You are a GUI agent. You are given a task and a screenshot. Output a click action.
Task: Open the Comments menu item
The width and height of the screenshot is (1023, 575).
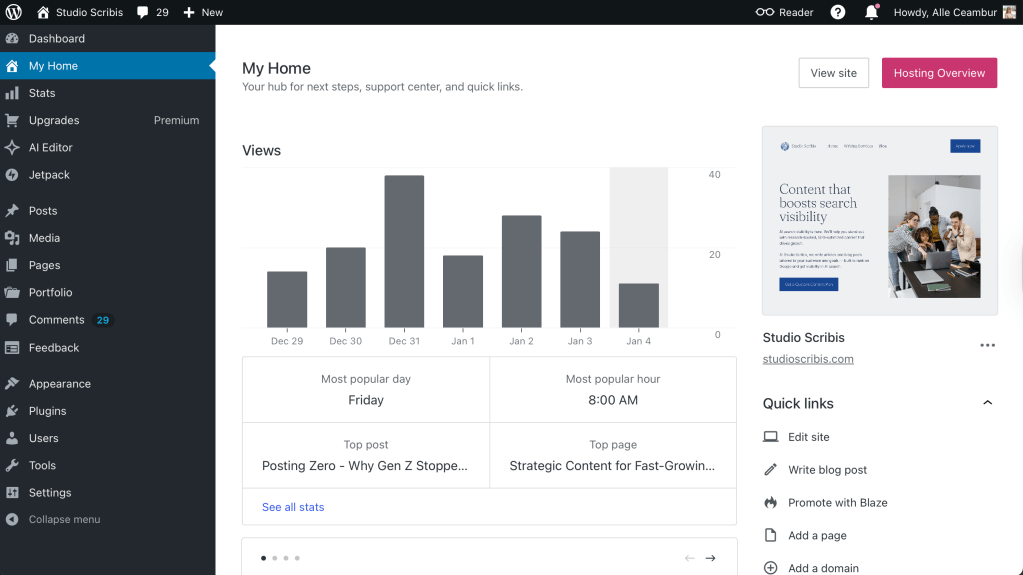tap(108, 320)
